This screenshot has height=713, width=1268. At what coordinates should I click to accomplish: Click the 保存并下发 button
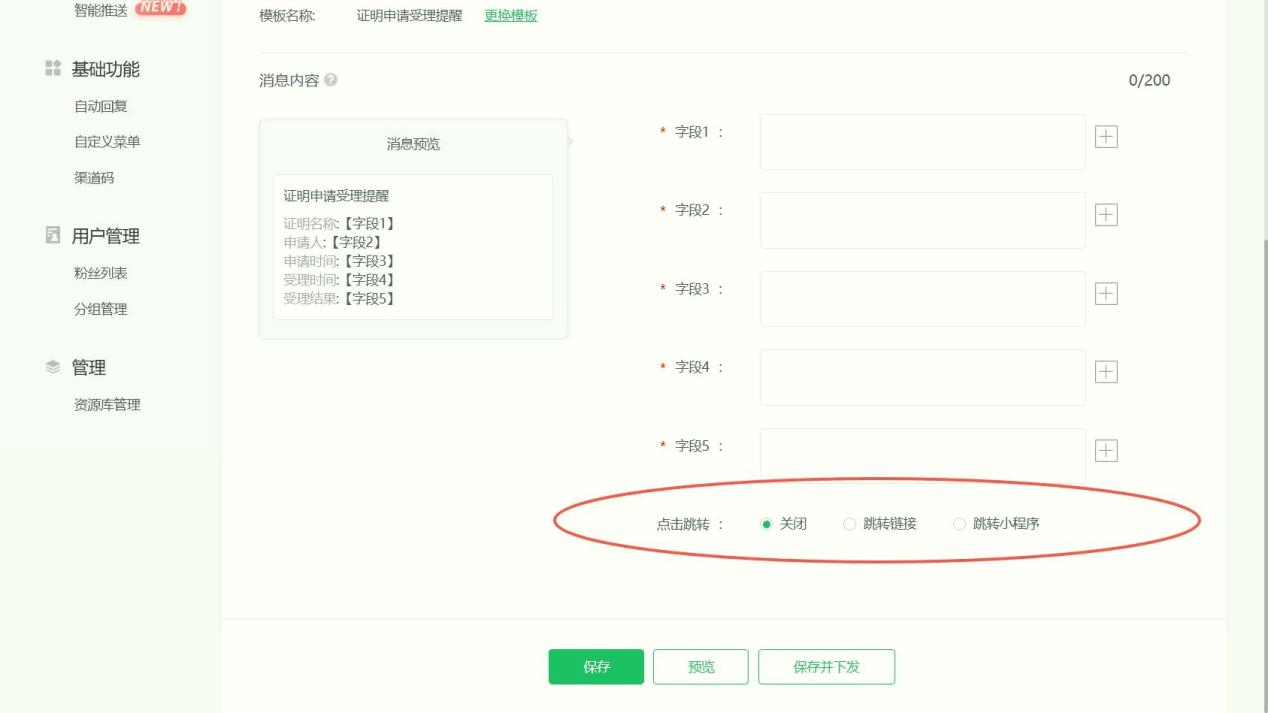coord(826,667)
